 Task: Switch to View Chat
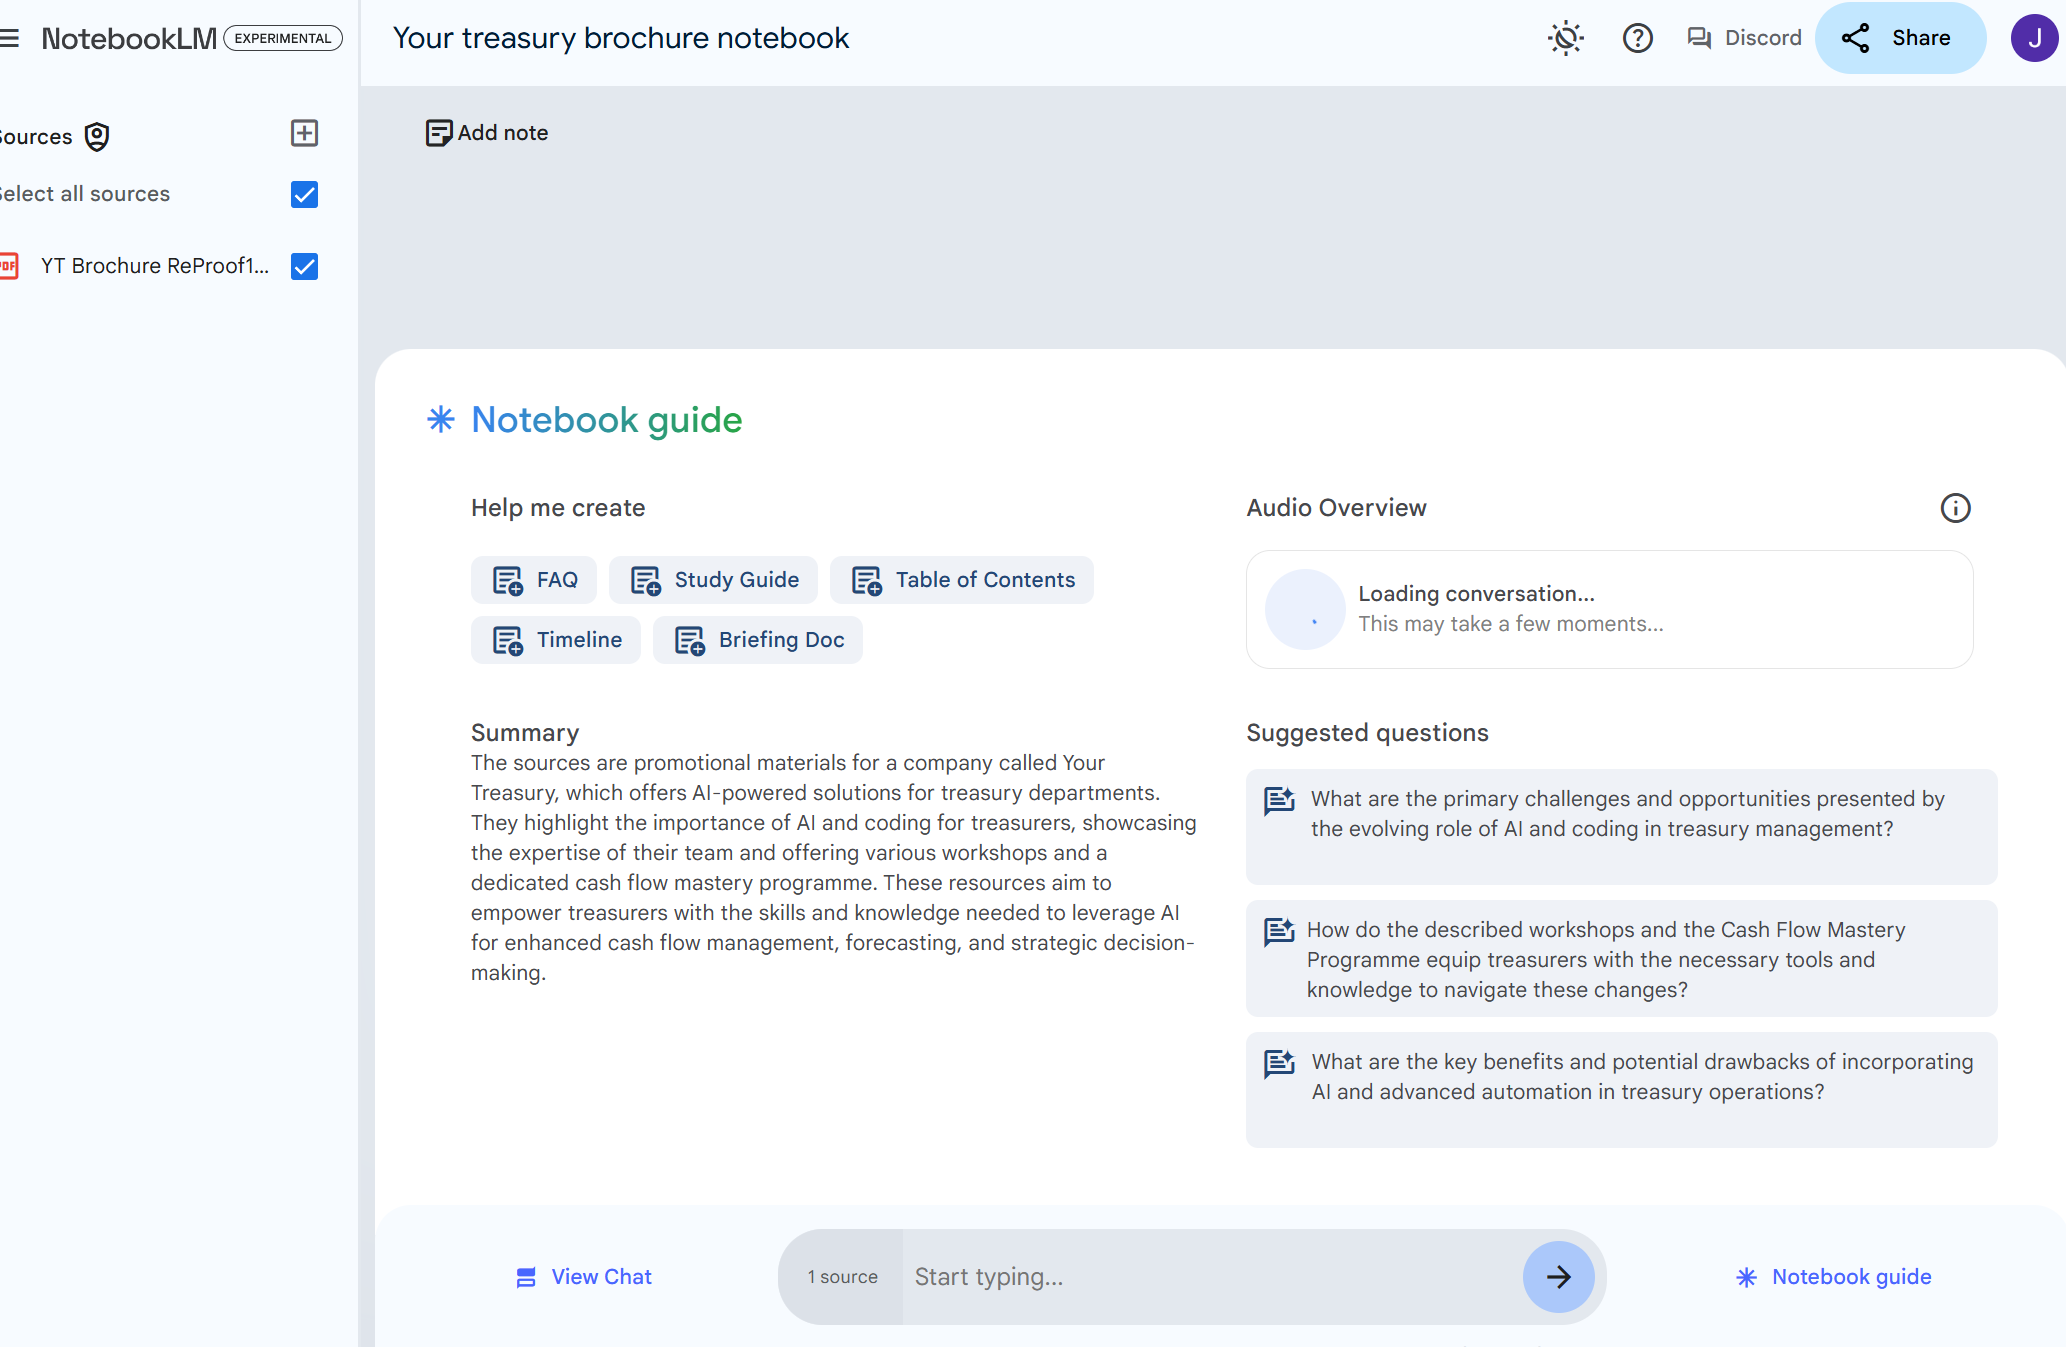click(x=582, y=1276)
